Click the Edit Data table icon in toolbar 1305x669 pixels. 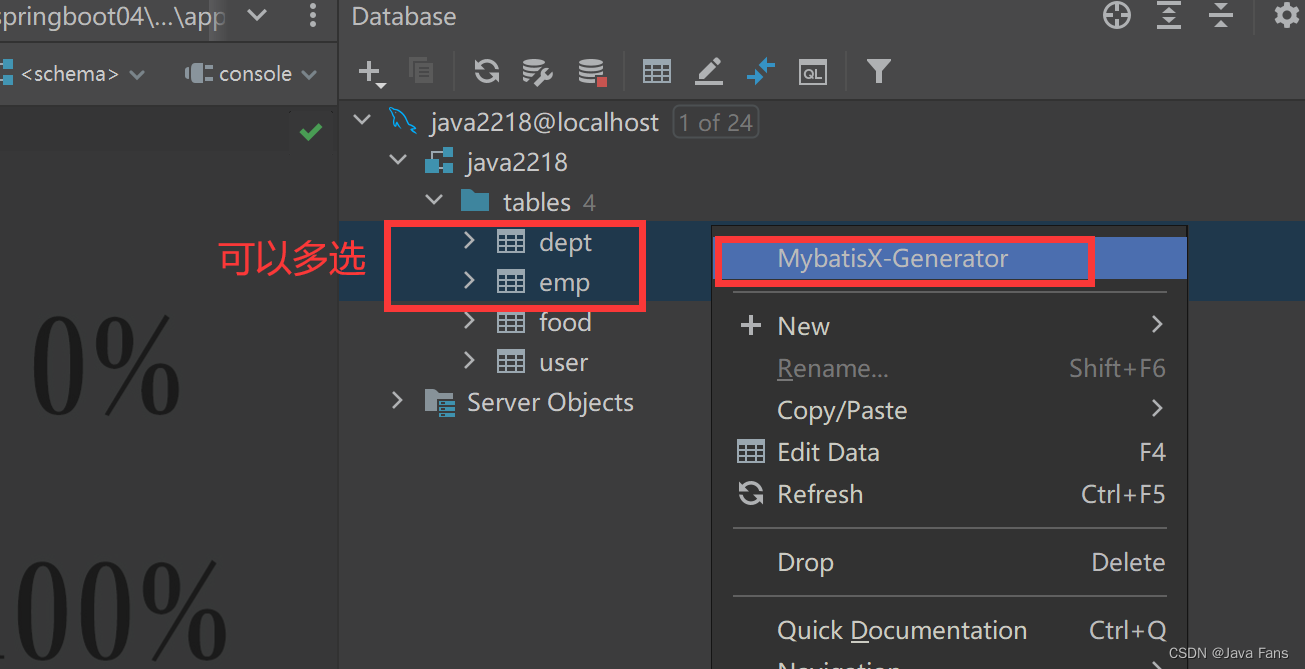click(x=657, y=71)
